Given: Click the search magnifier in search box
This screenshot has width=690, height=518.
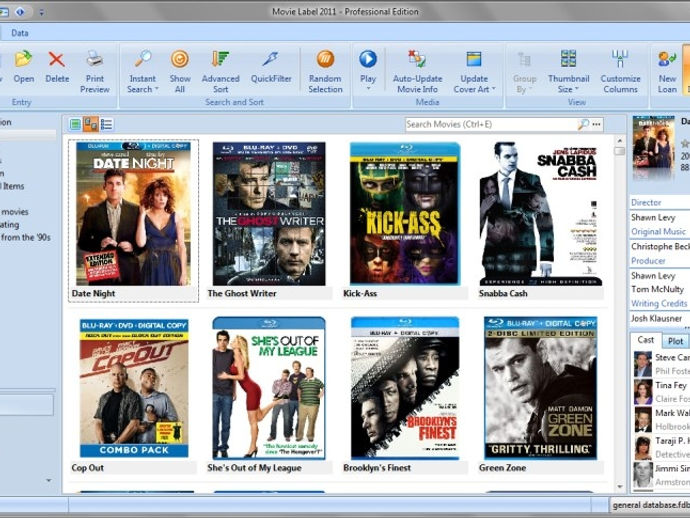Looking at the screenshot, I should pyautogui.click(x=583, y=125).
